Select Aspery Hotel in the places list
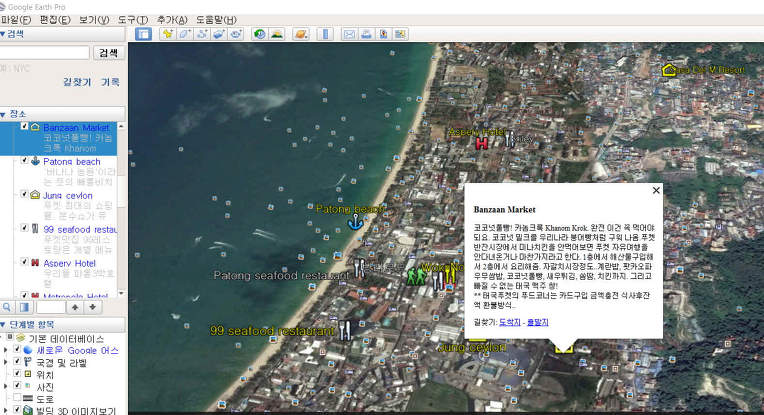 click(x=69, y=263)
